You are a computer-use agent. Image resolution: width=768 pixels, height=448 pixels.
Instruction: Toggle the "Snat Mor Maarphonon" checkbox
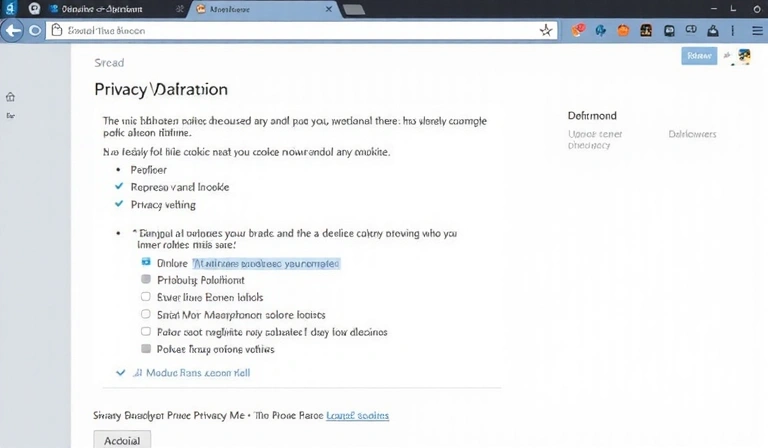pyautogui.click(x=146, y=314)
